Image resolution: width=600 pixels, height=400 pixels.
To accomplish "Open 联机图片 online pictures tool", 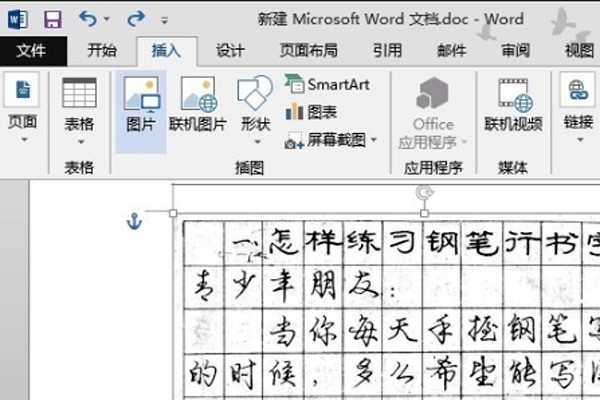I will [198, 105].
